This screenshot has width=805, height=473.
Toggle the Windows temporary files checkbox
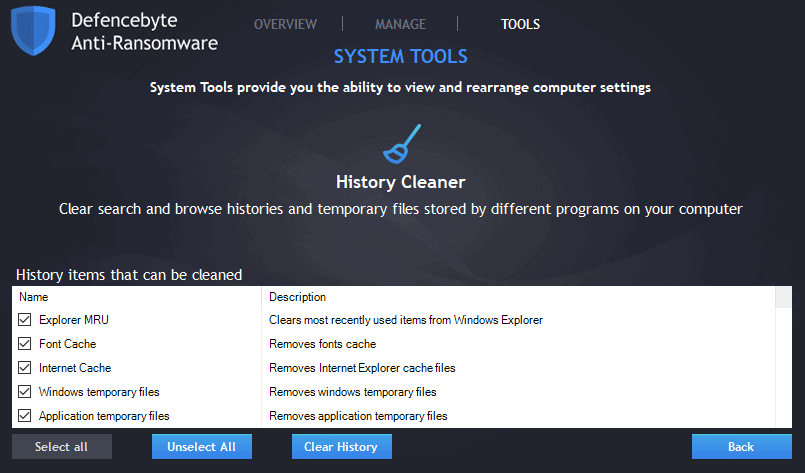[x=24, y=392]
